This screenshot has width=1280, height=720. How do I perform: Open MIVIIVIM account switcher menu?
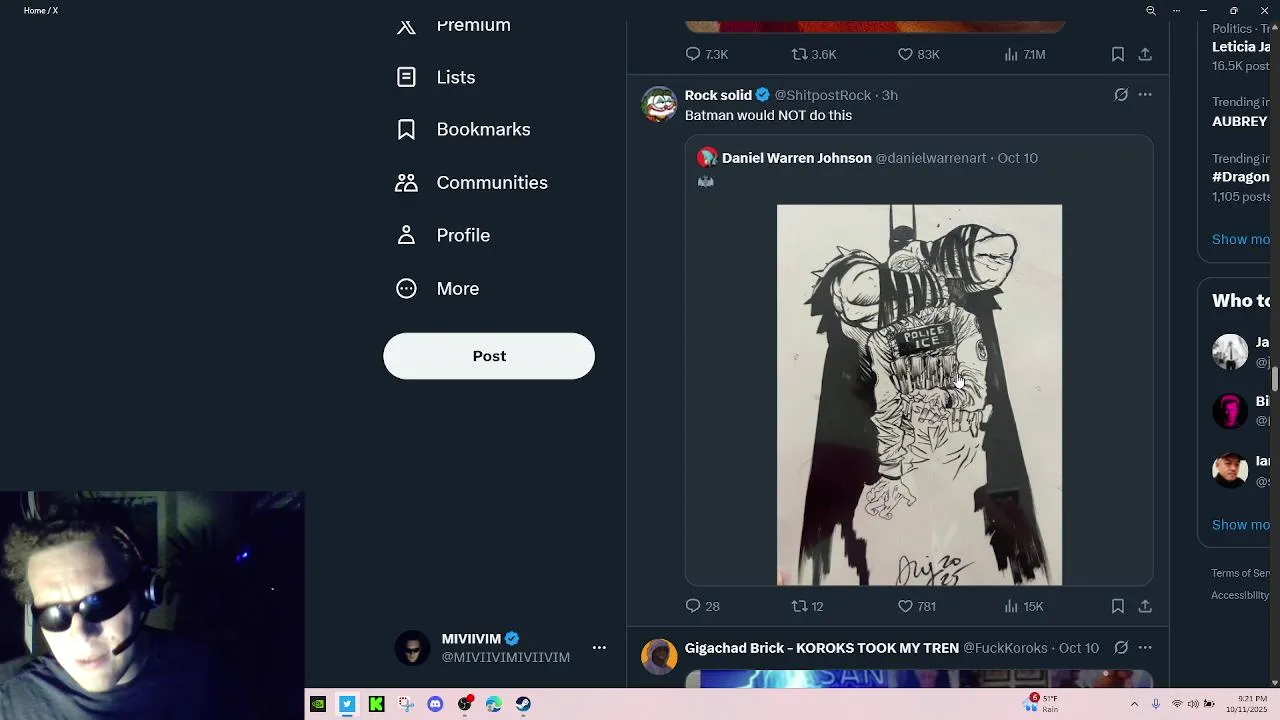click(599, 648)
